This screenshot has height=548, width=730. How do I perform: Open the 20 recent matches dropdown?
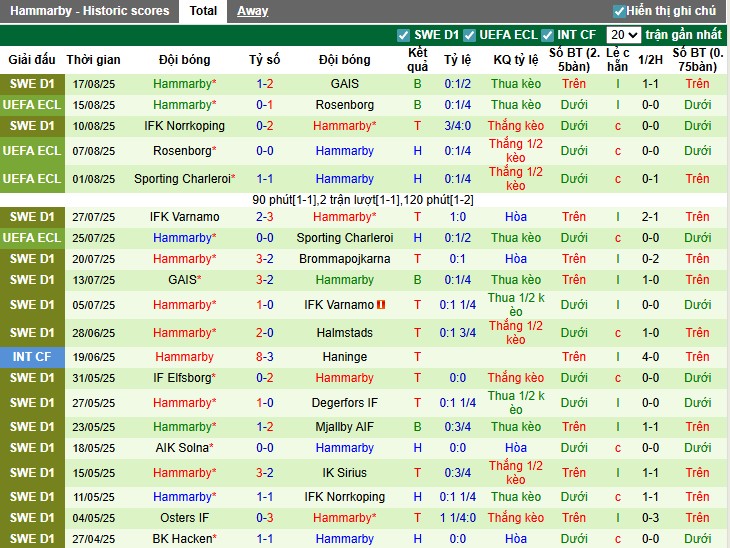click(x=623, y=35)
